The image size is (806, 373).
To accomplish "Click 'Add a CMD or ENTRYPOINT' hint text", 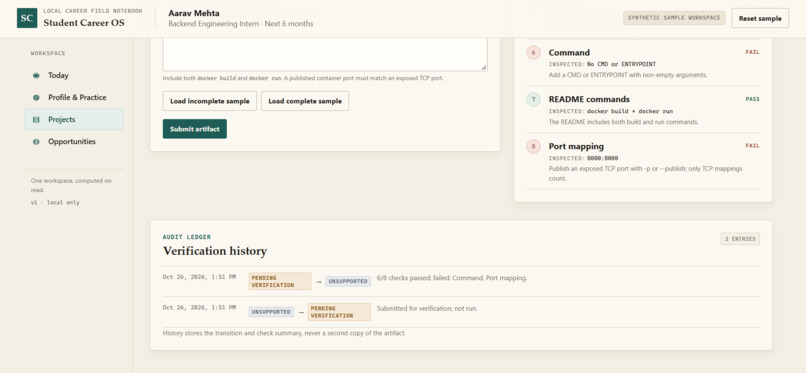I will coord(628,75).
